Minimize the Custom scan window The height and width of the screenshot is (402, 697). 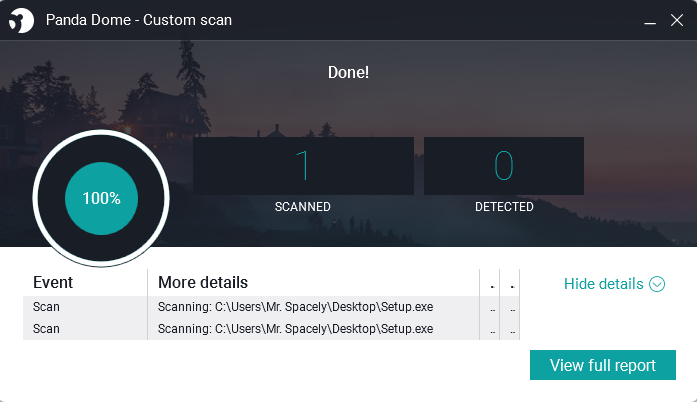(649, 20)
